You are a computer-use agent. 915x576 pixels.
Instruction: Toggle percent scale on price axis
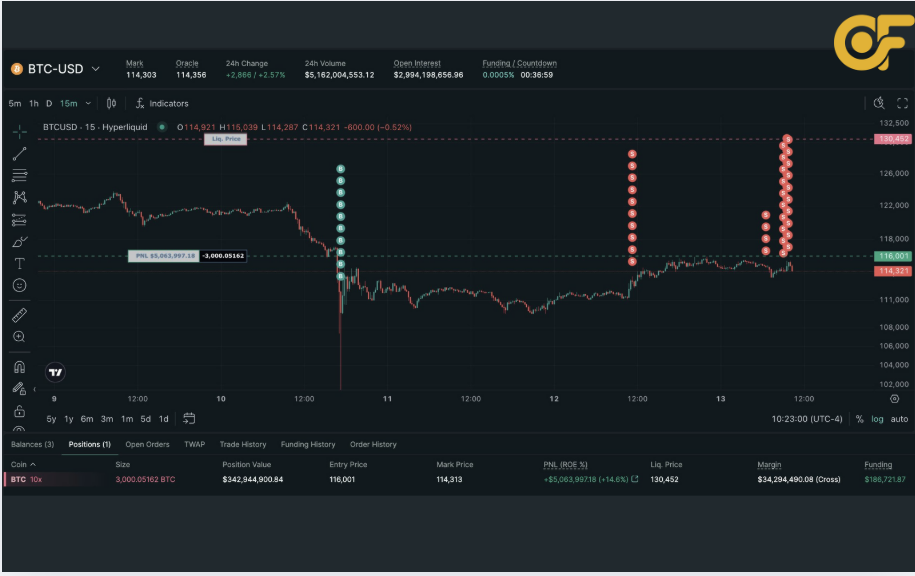(859, 419)
